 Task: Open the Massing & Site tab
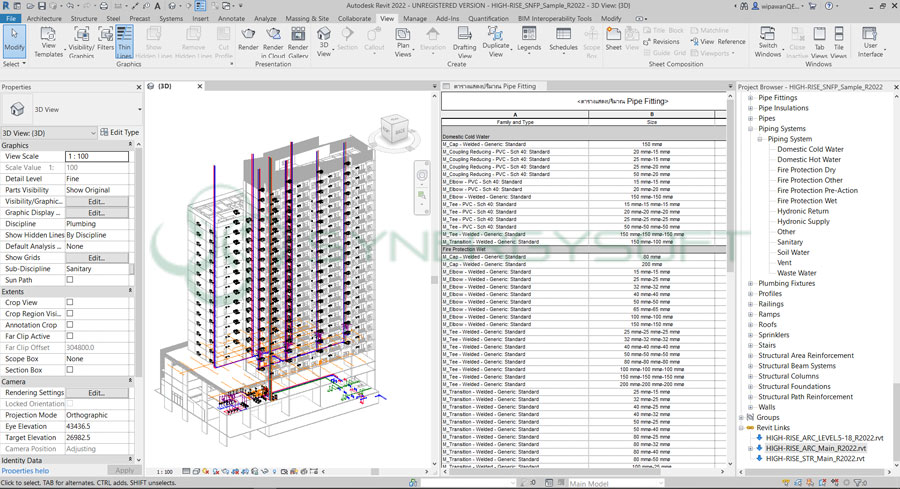click(x=306, y=18)
